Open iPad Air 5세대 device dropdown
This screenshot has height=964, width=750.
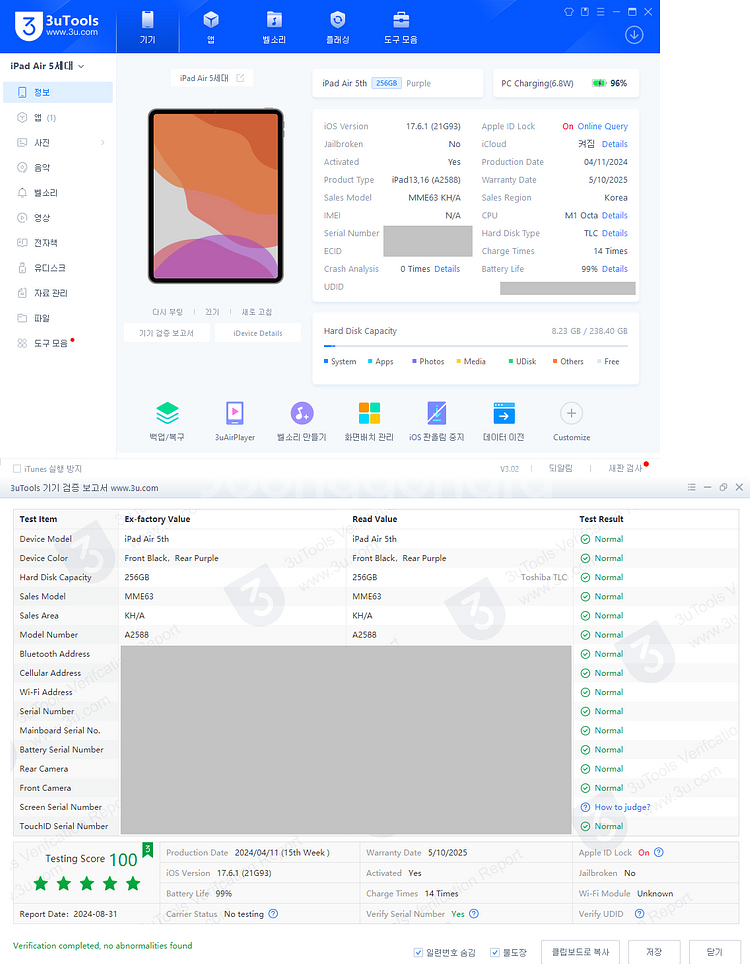click(47, 66)
